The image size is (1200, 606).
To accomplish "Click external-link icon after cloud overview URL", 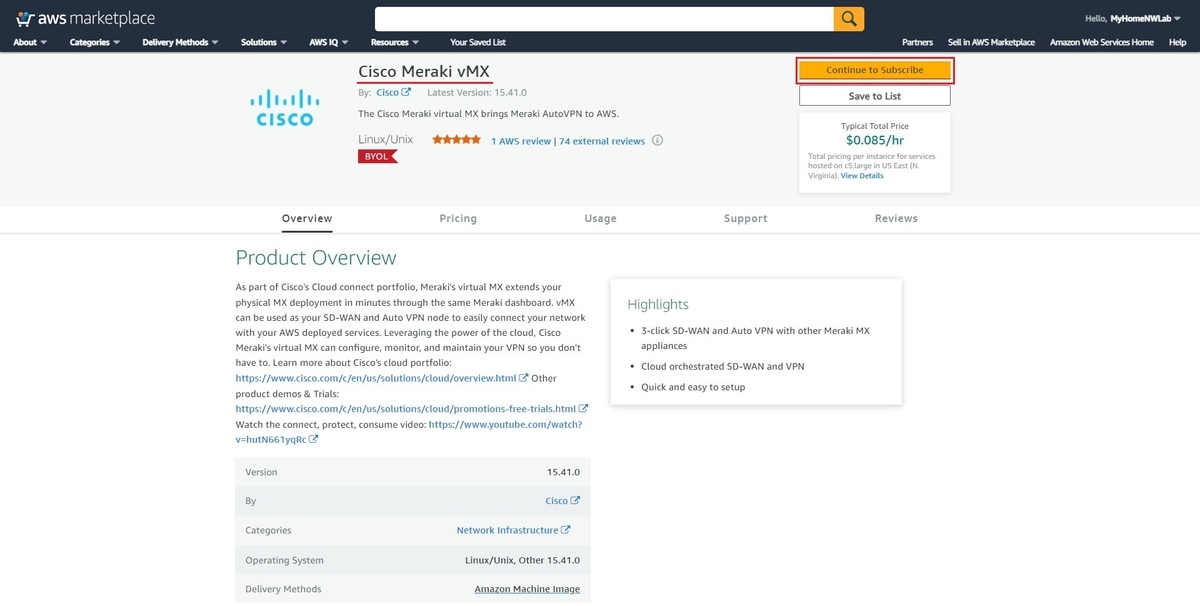I will click(524, 378).
